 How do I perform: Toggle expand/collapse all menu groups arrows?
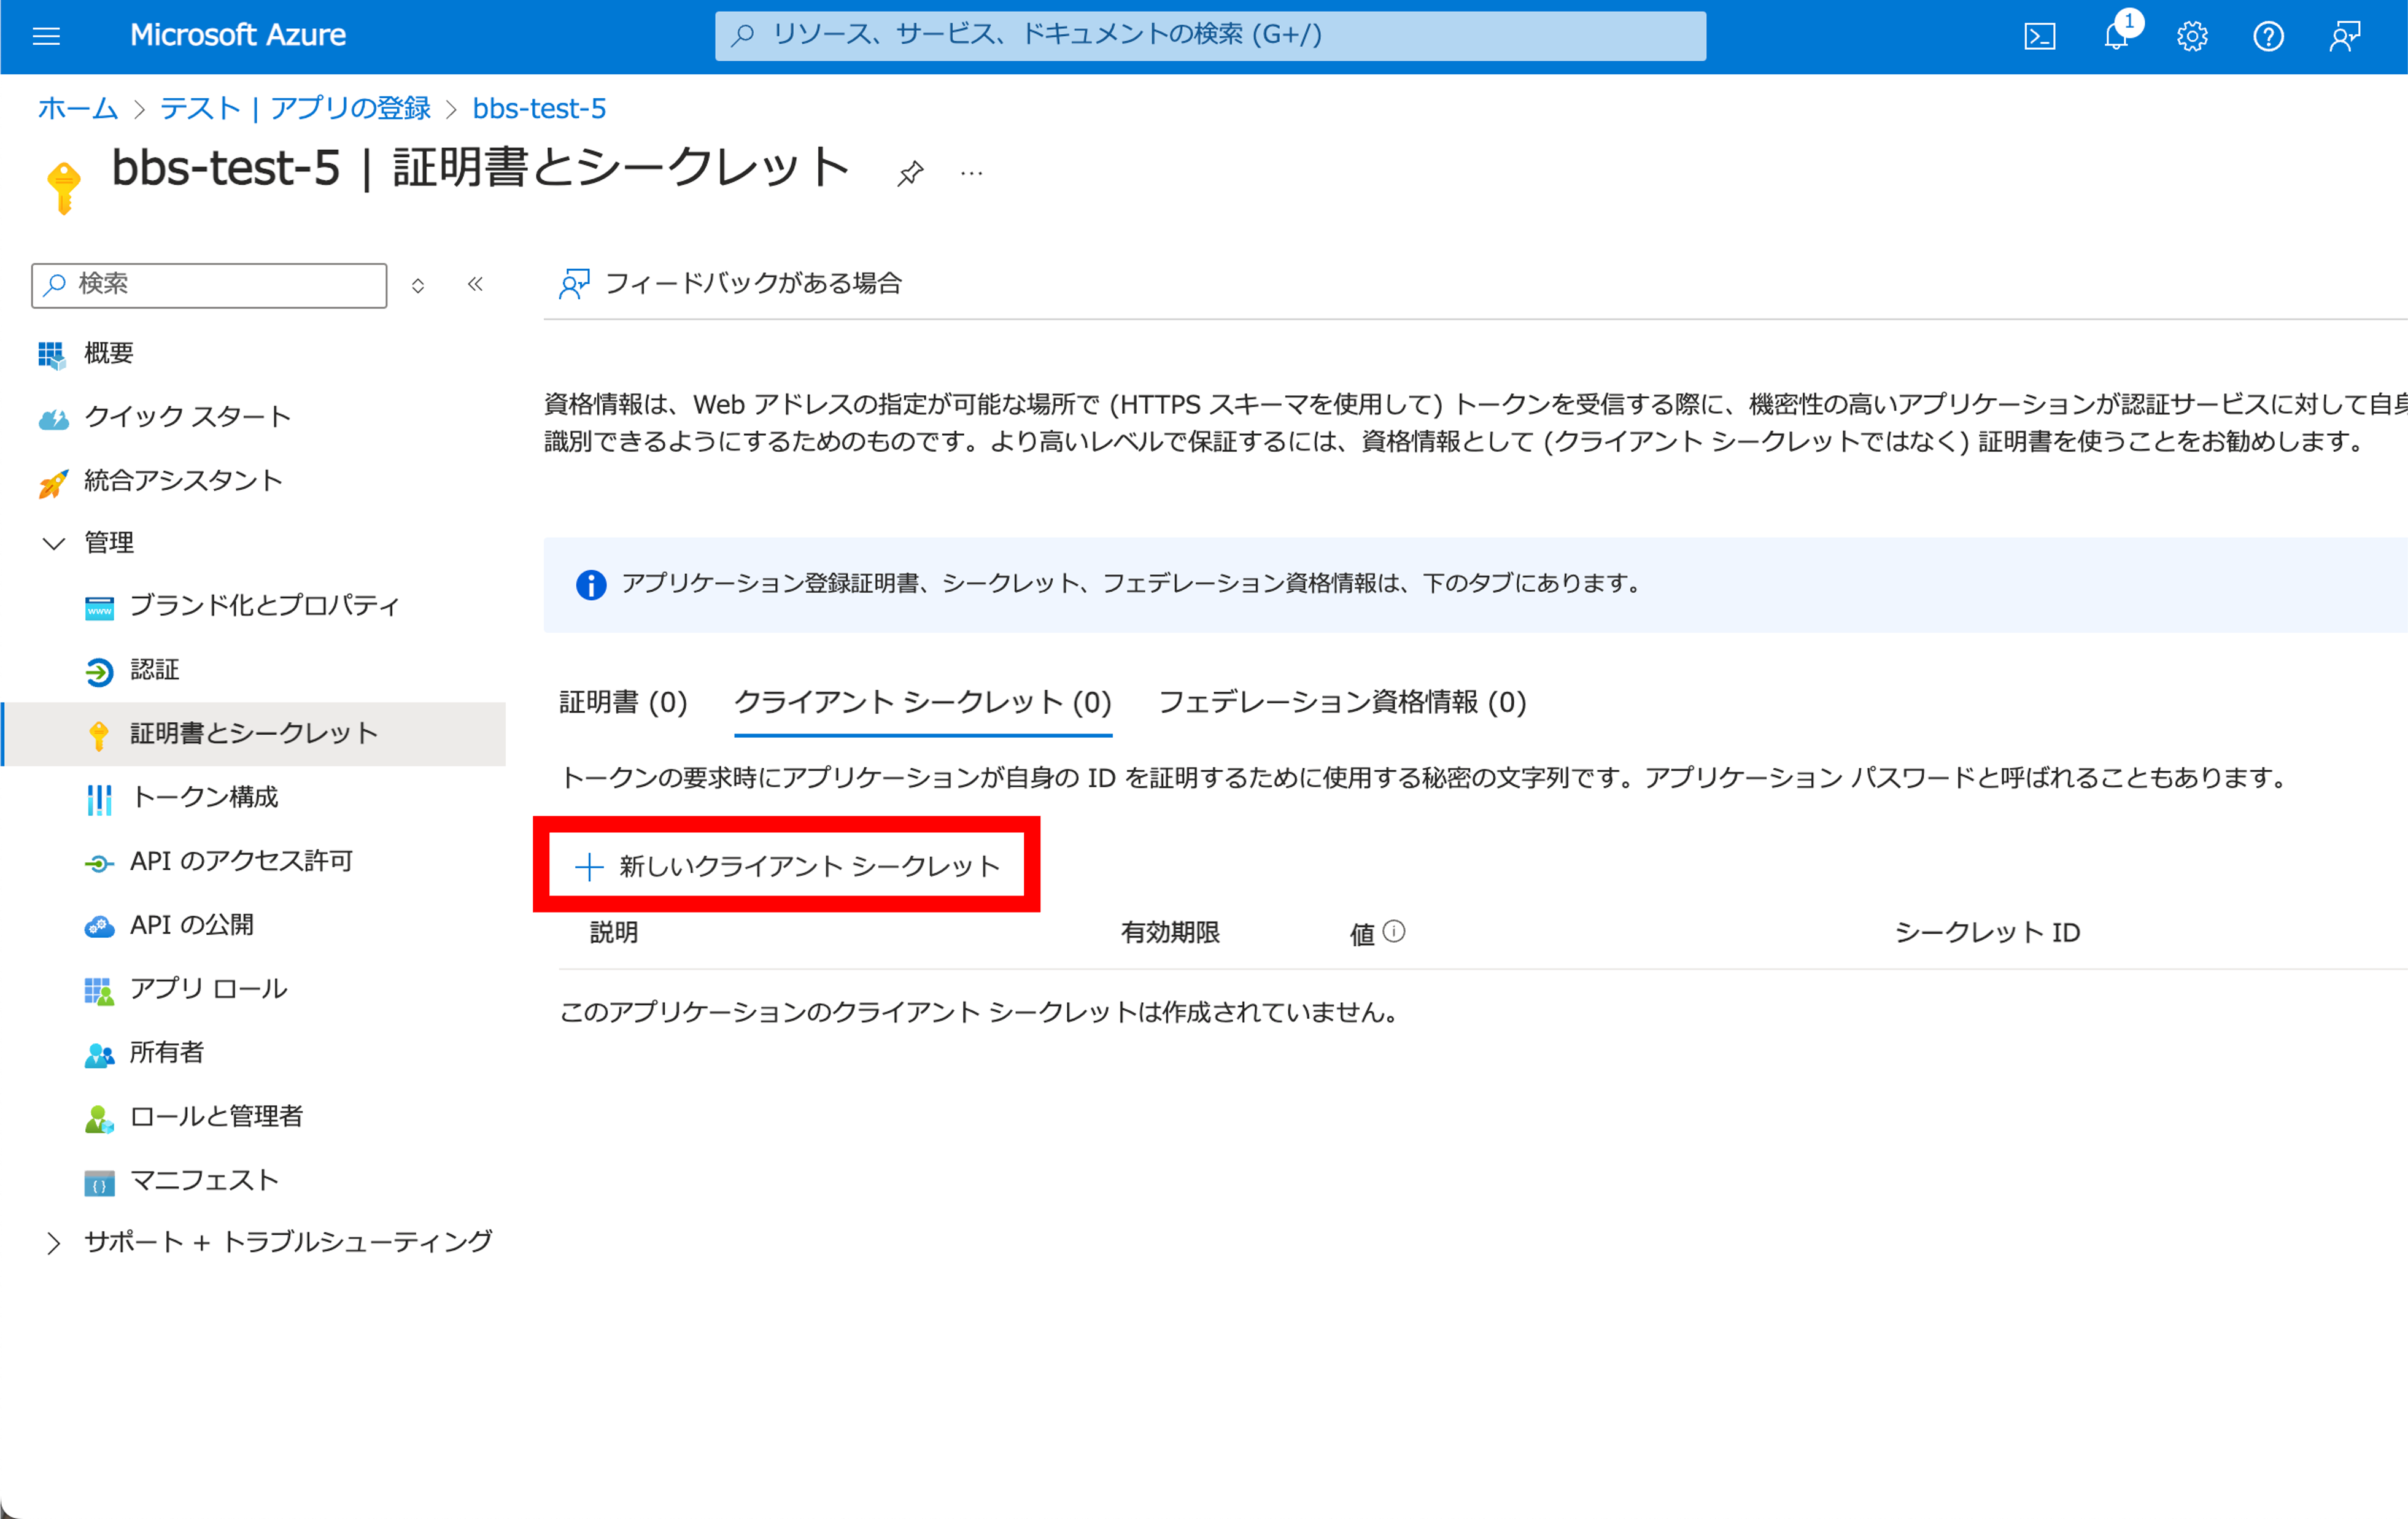[418, 286]
